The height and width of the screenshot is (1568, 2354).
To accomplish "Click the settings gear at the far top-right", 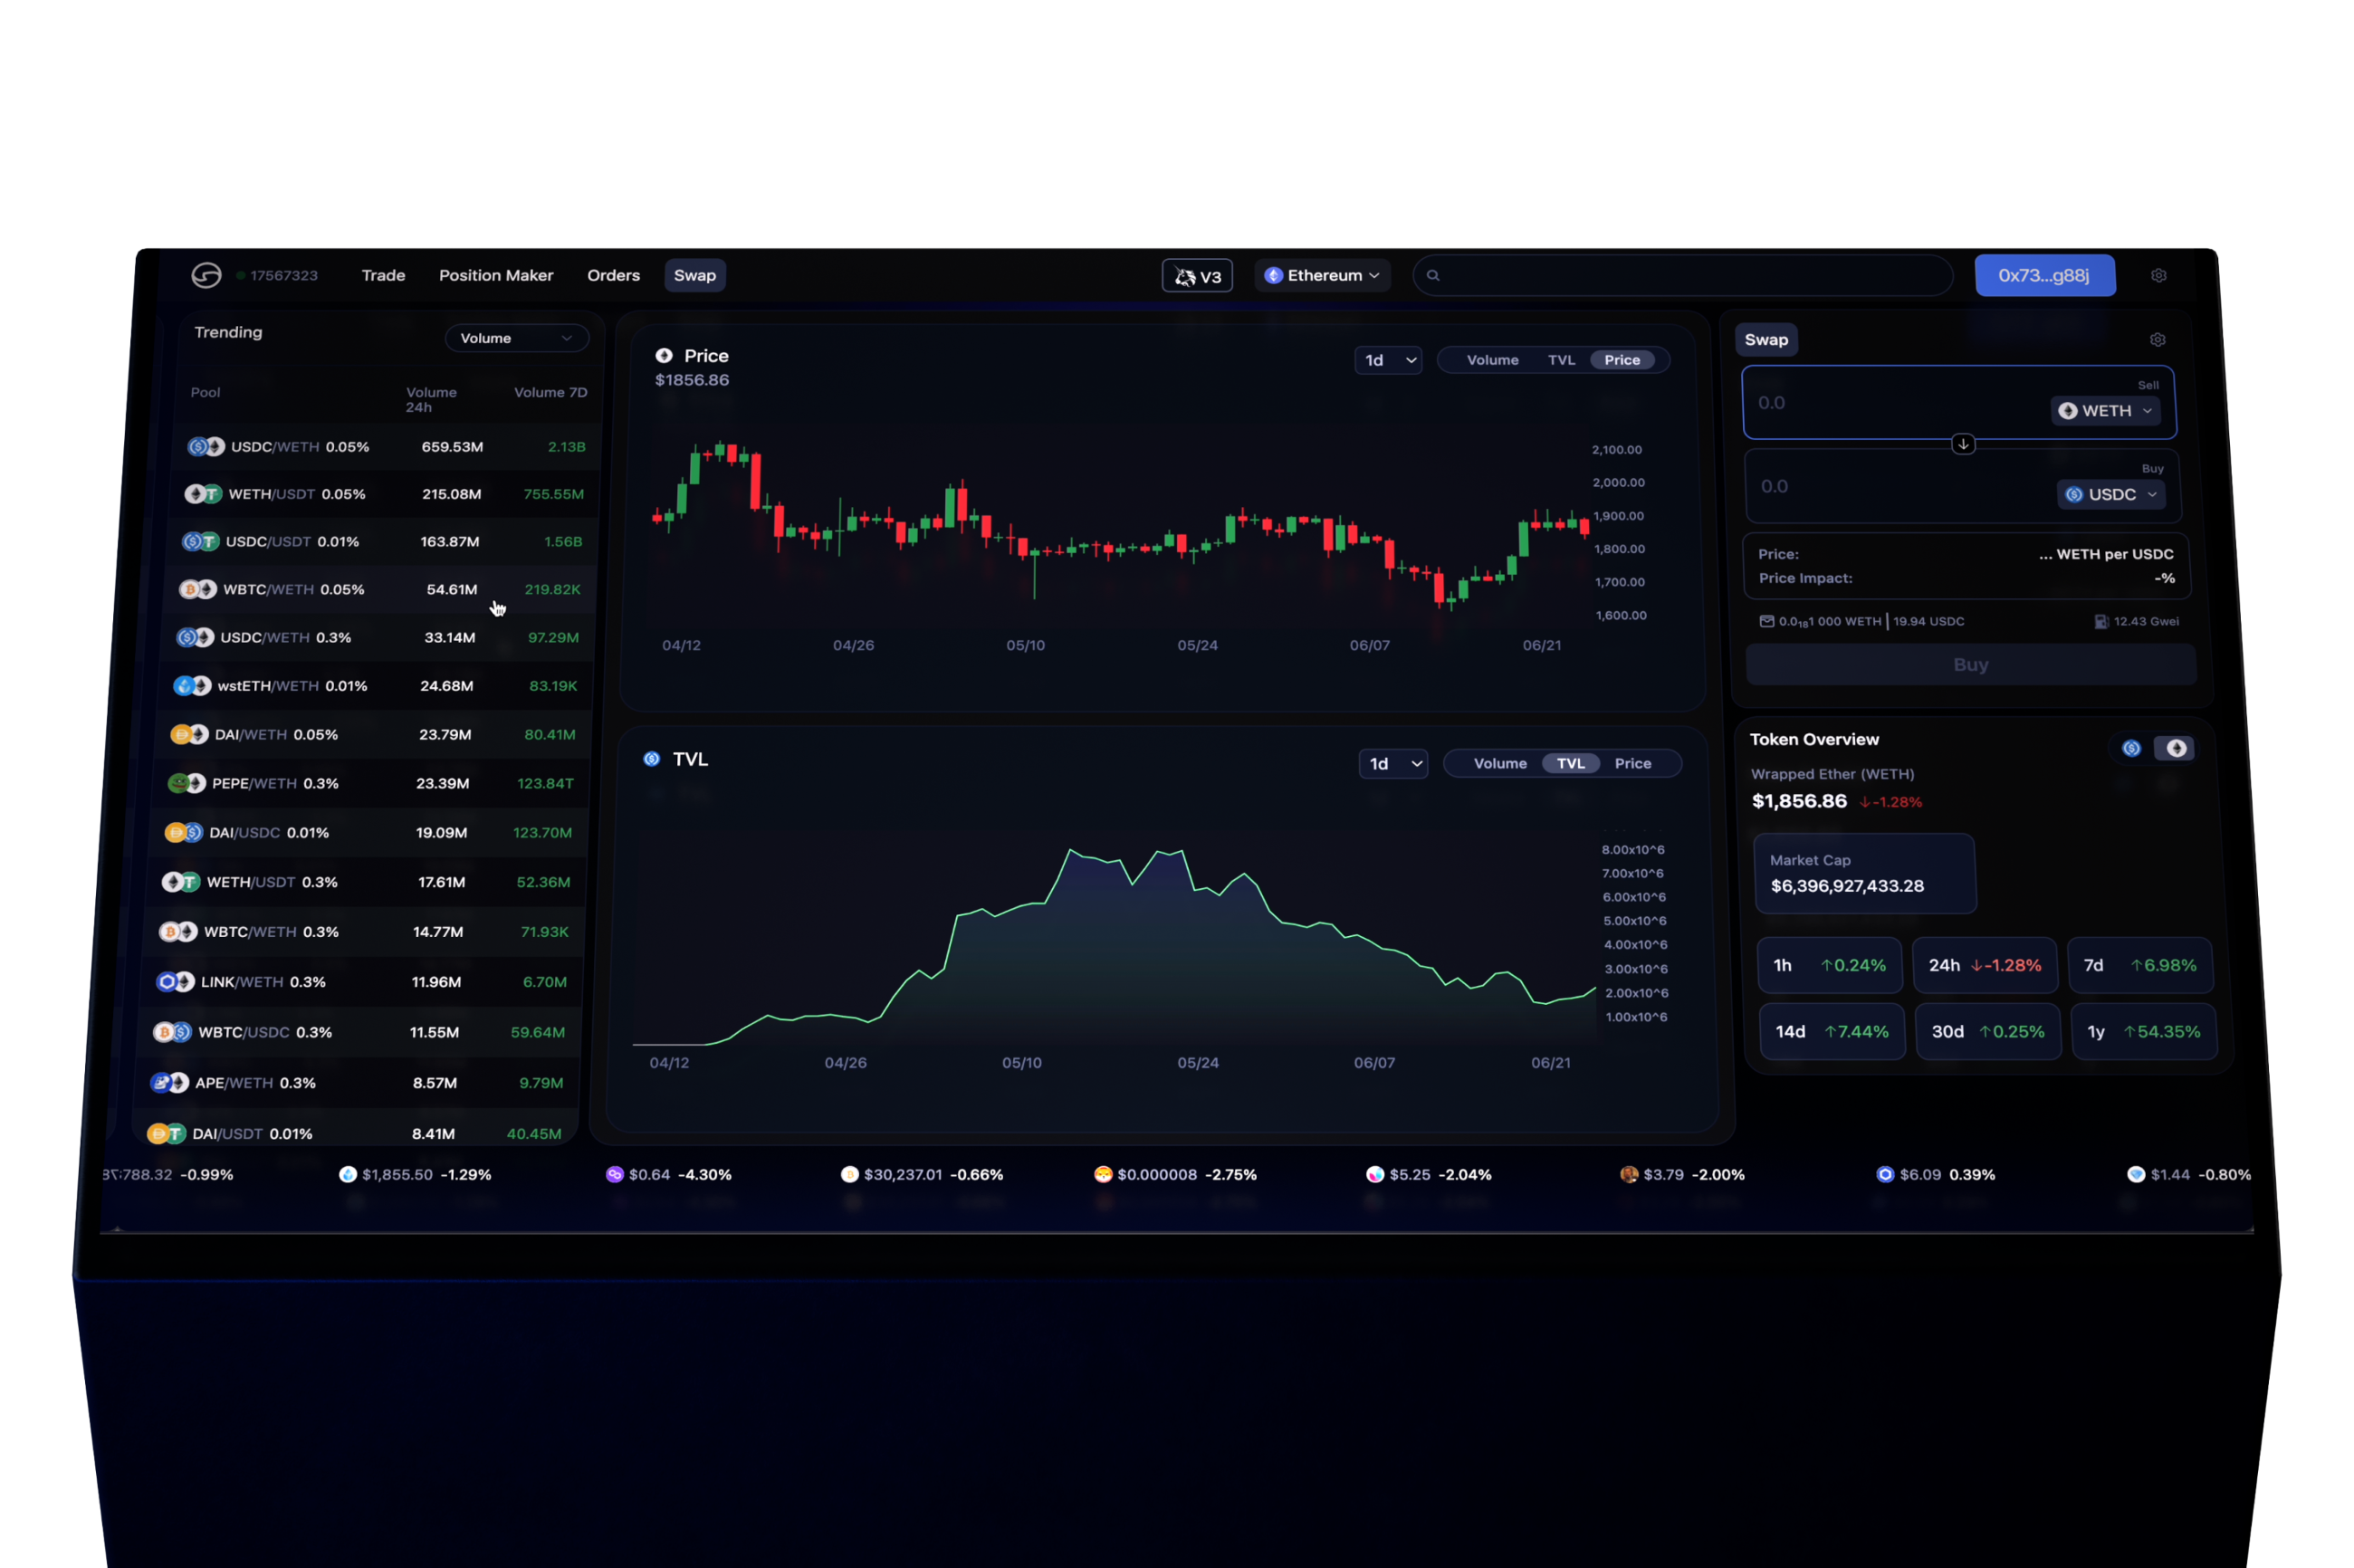I will [2159, 275].
